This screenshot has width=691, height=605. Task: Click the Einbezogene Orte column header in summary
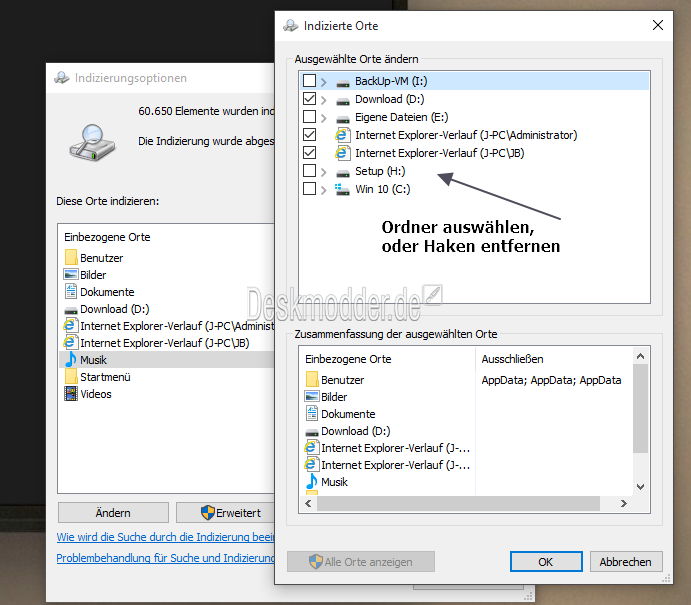tap(348, 359)
